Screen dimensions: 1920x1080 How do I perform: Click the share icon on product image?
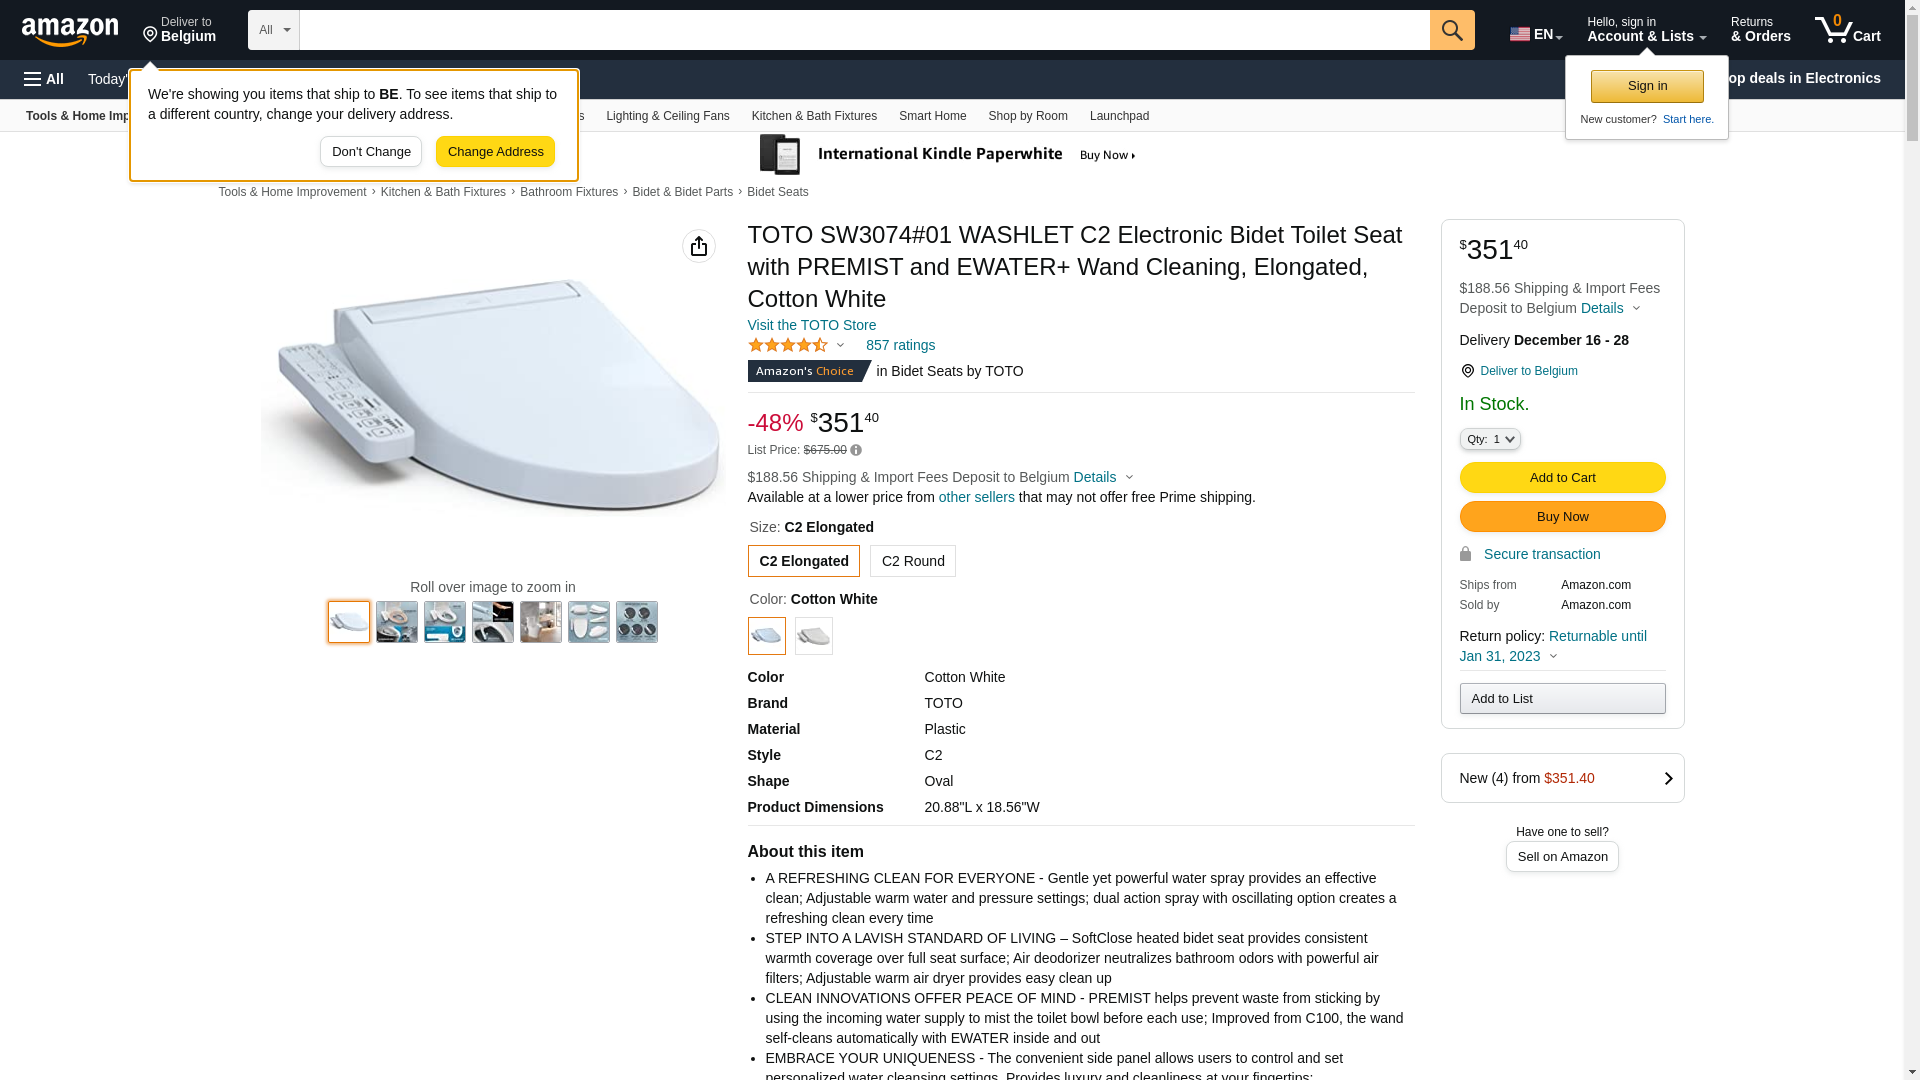click(x=699, y=246)
